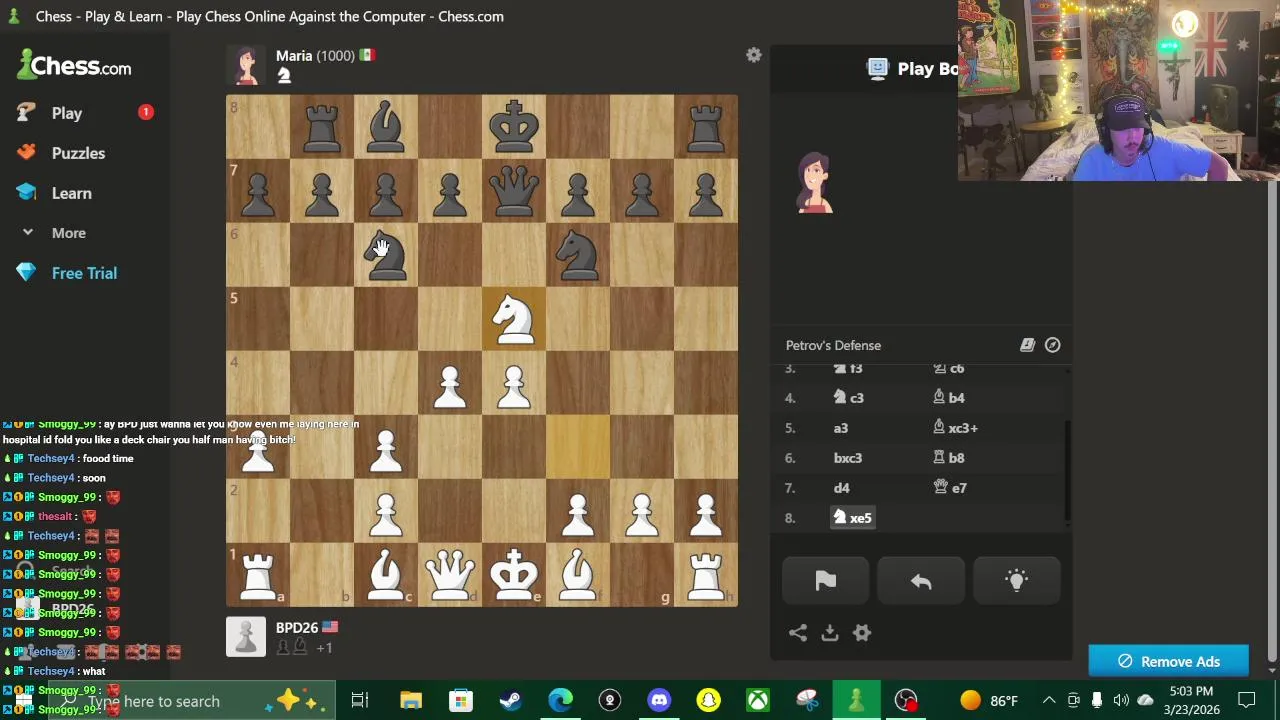Click the black bishop on c8

(386, 127)
